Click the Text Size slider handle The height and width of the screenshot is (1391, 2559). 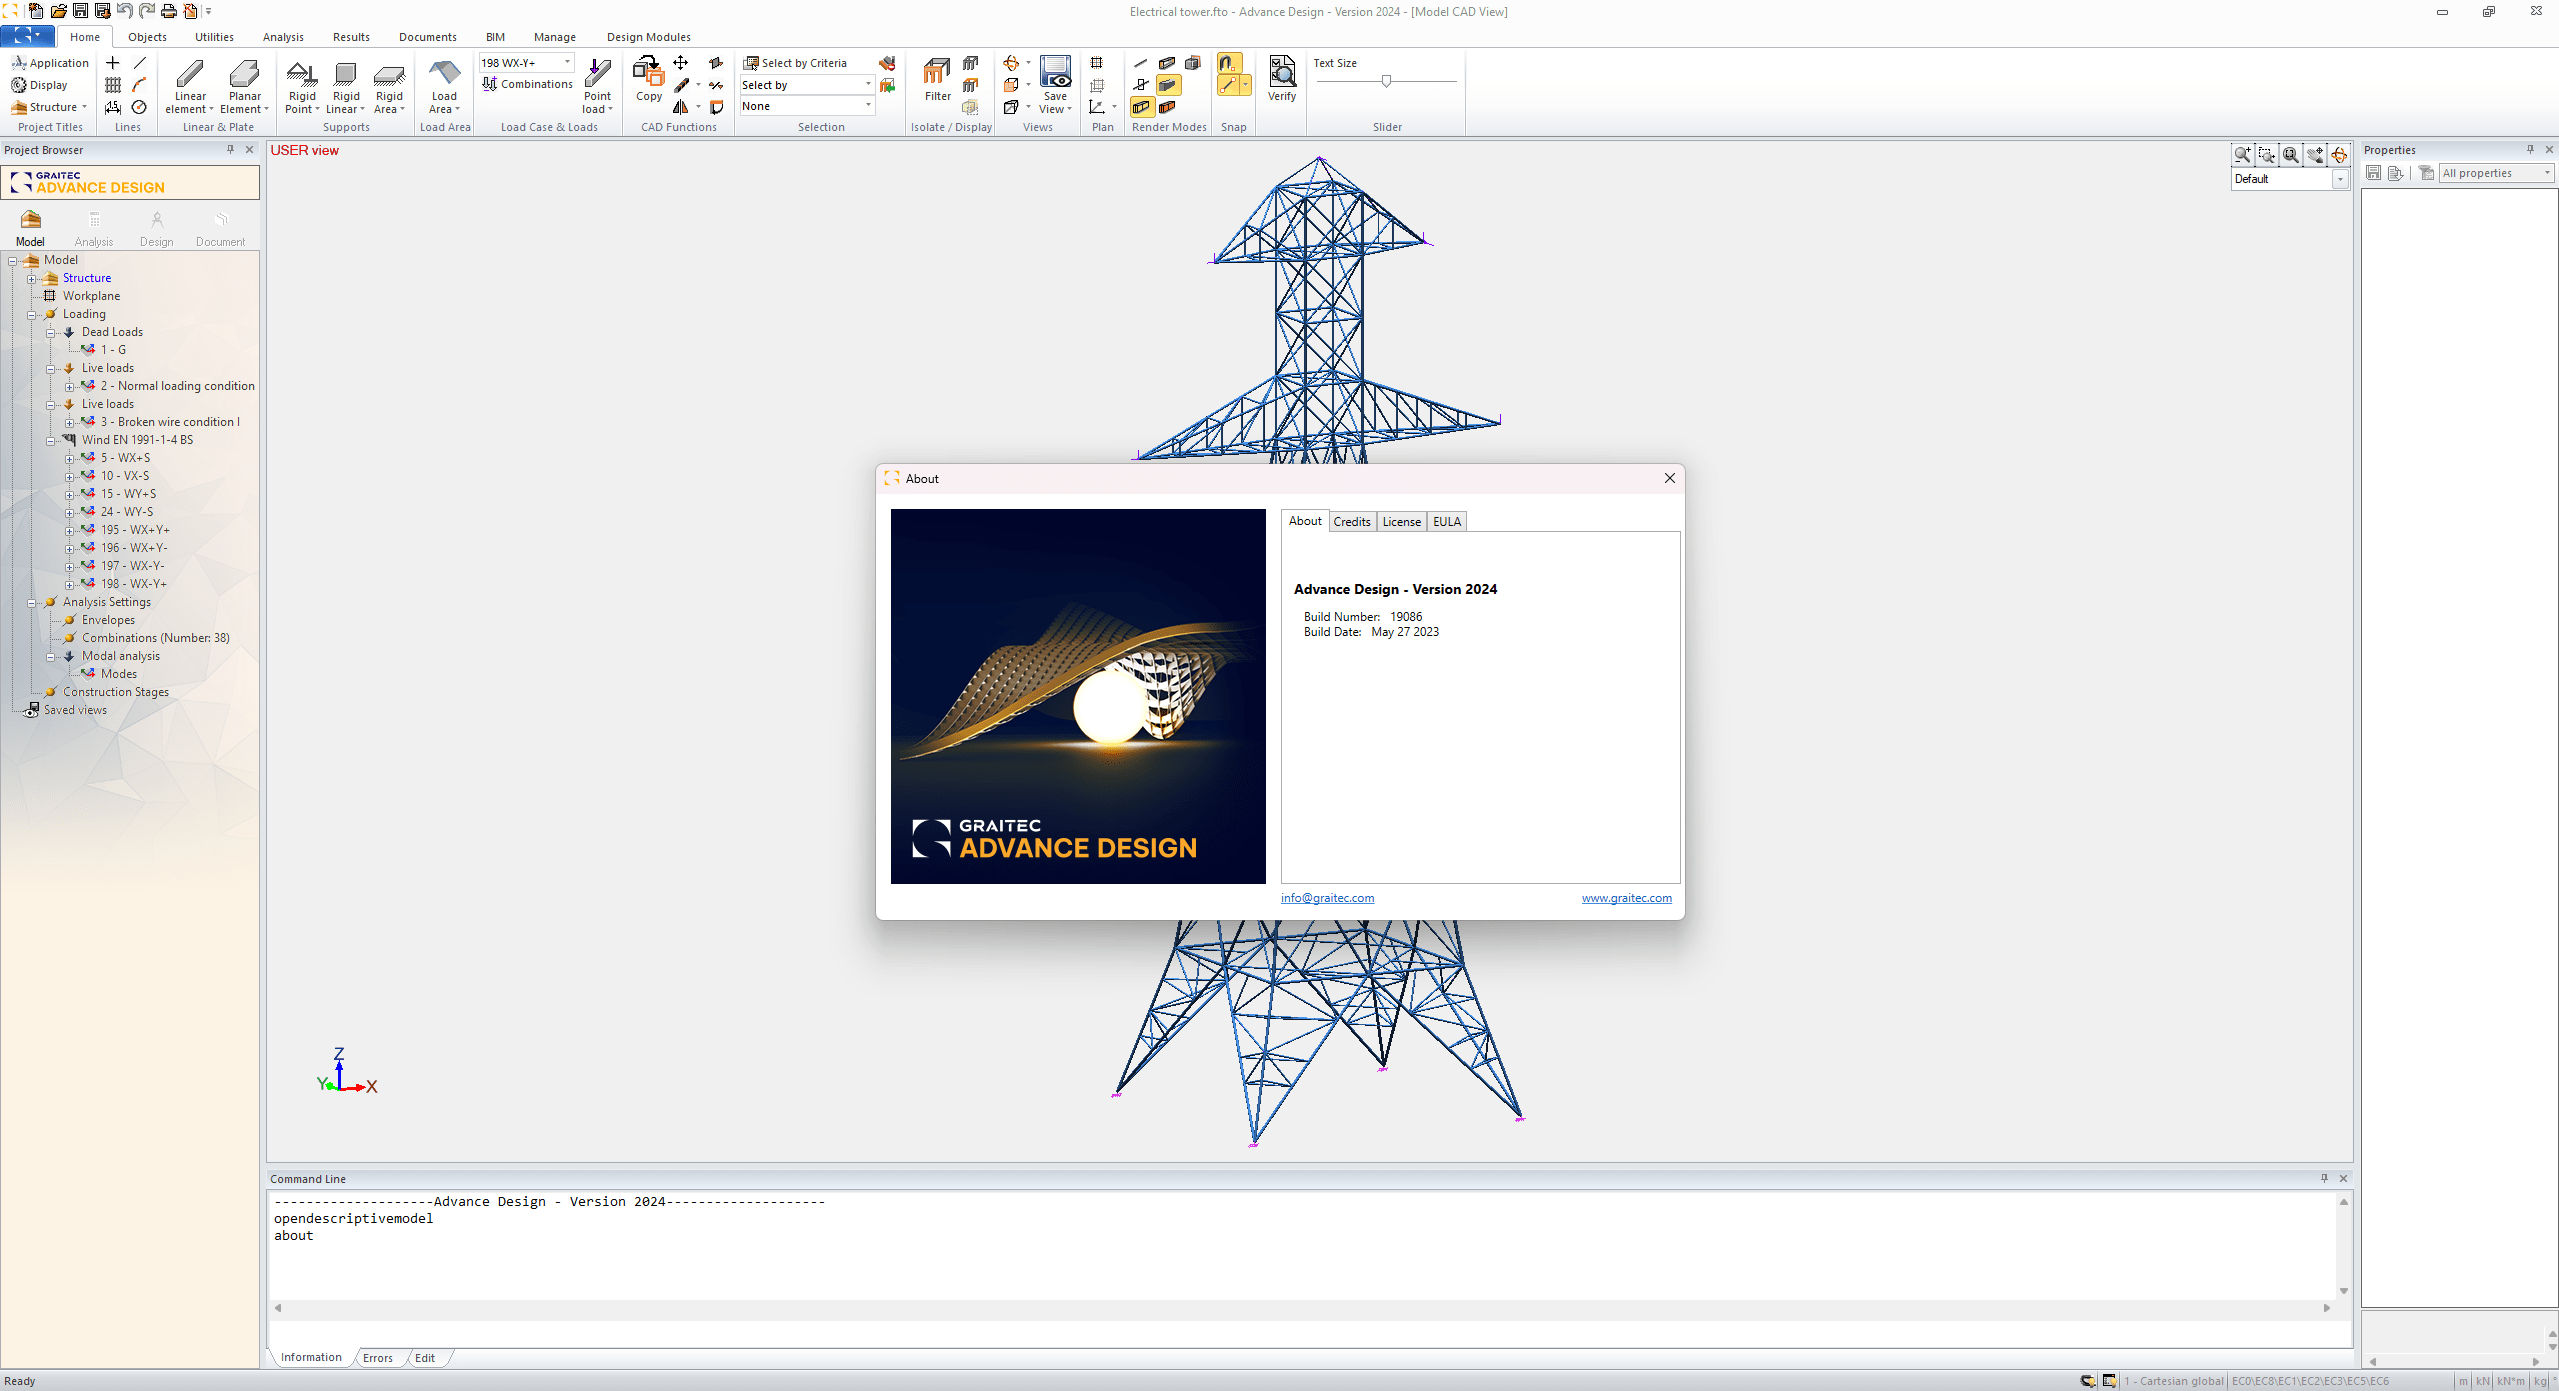[x=1386, y=81]
